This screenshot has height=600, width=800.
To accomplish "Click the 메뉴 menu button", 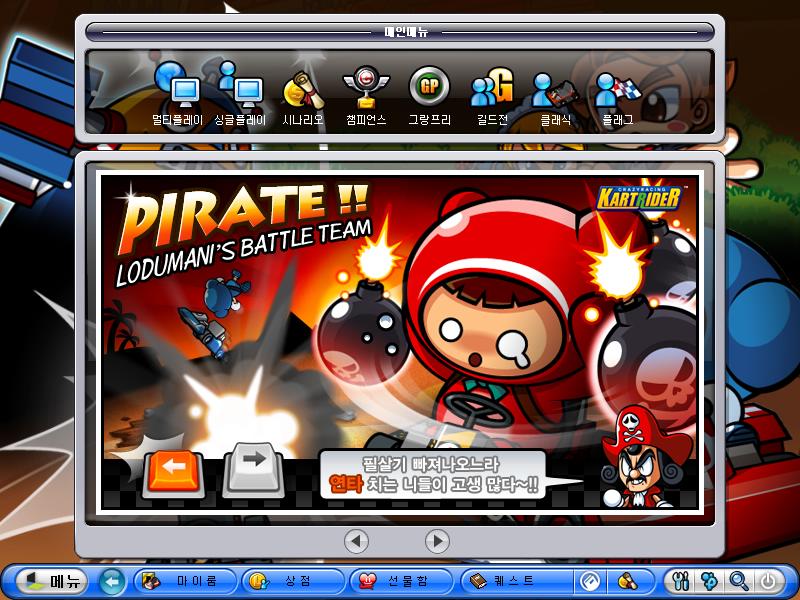I will pos(50,581).
